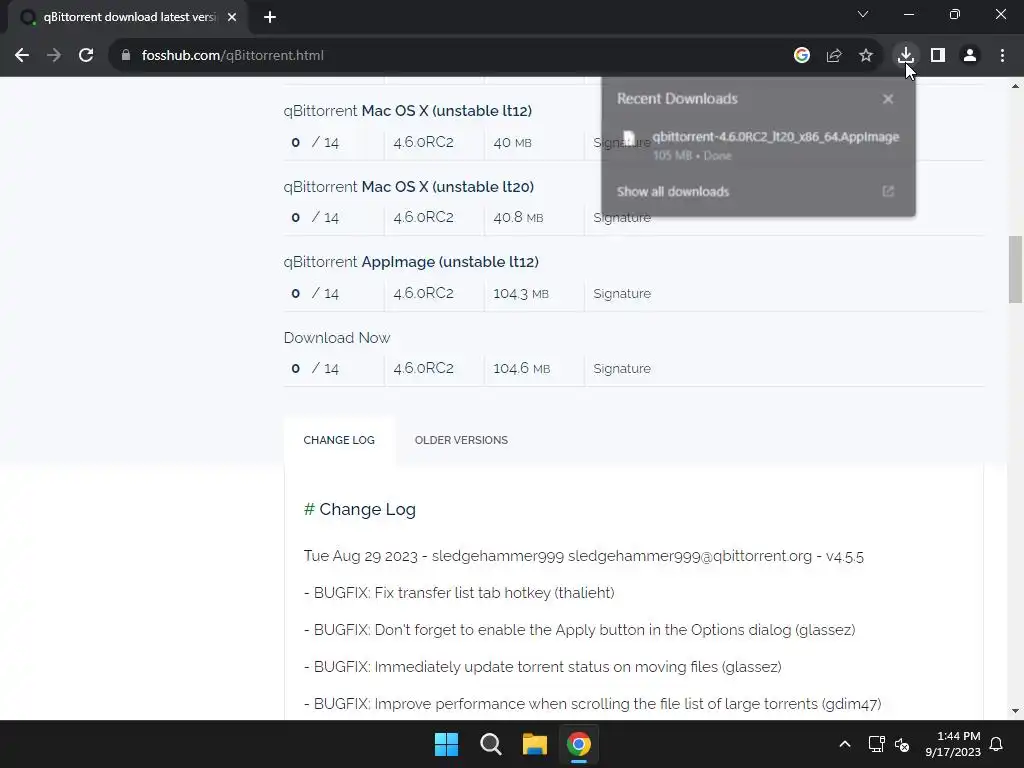
Task: Expand the tab search chevron
Action: pos(863,14)
